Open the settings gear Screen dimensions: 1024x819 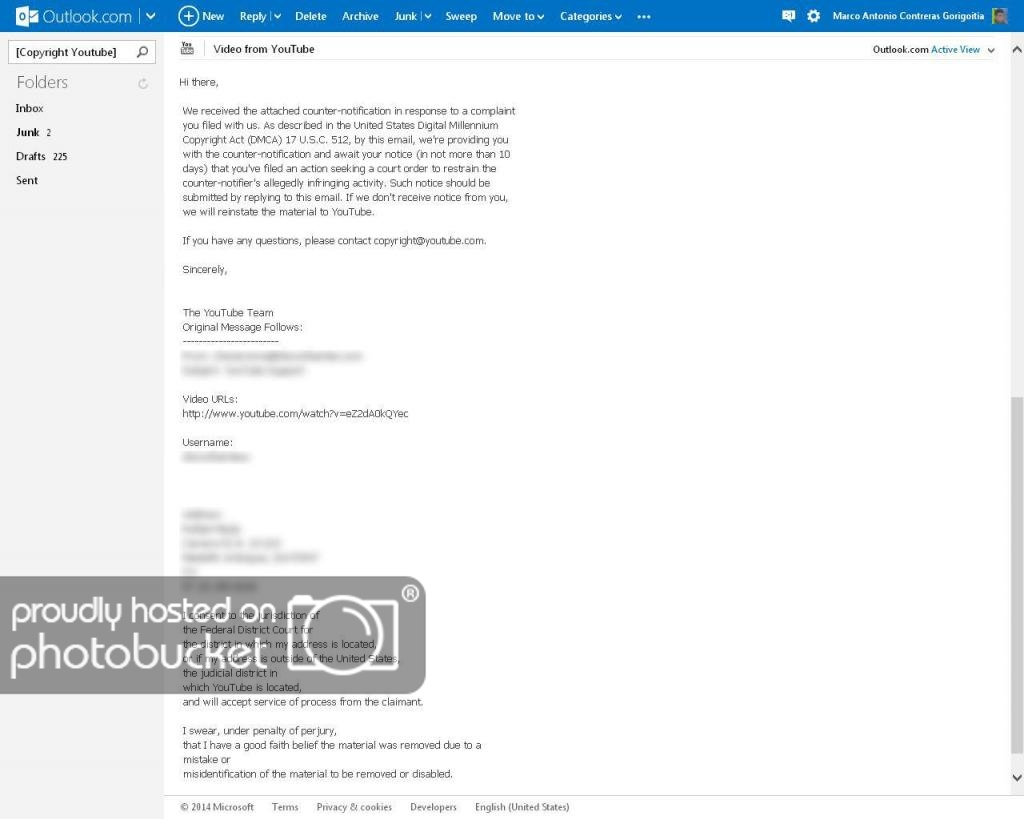point(814,16)
